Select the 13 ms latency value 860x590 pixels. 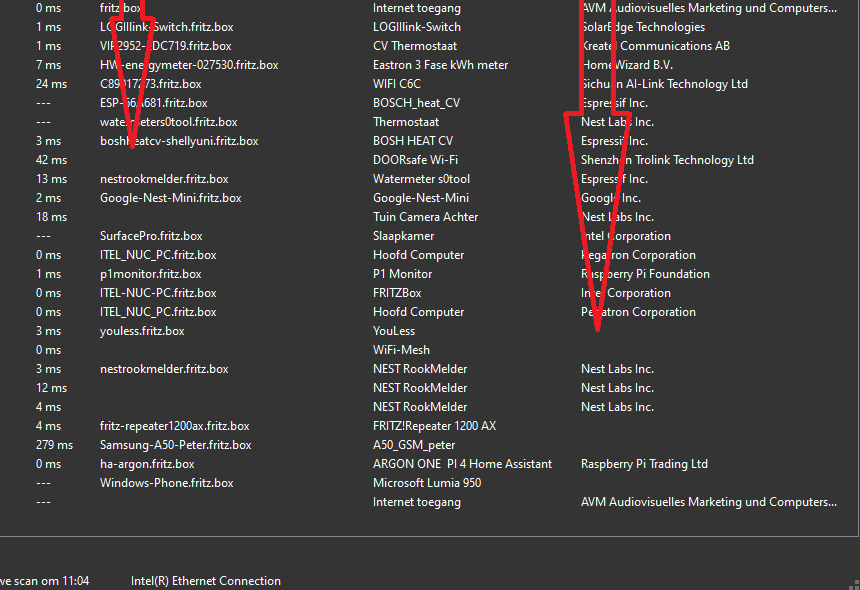pos(52,179)
